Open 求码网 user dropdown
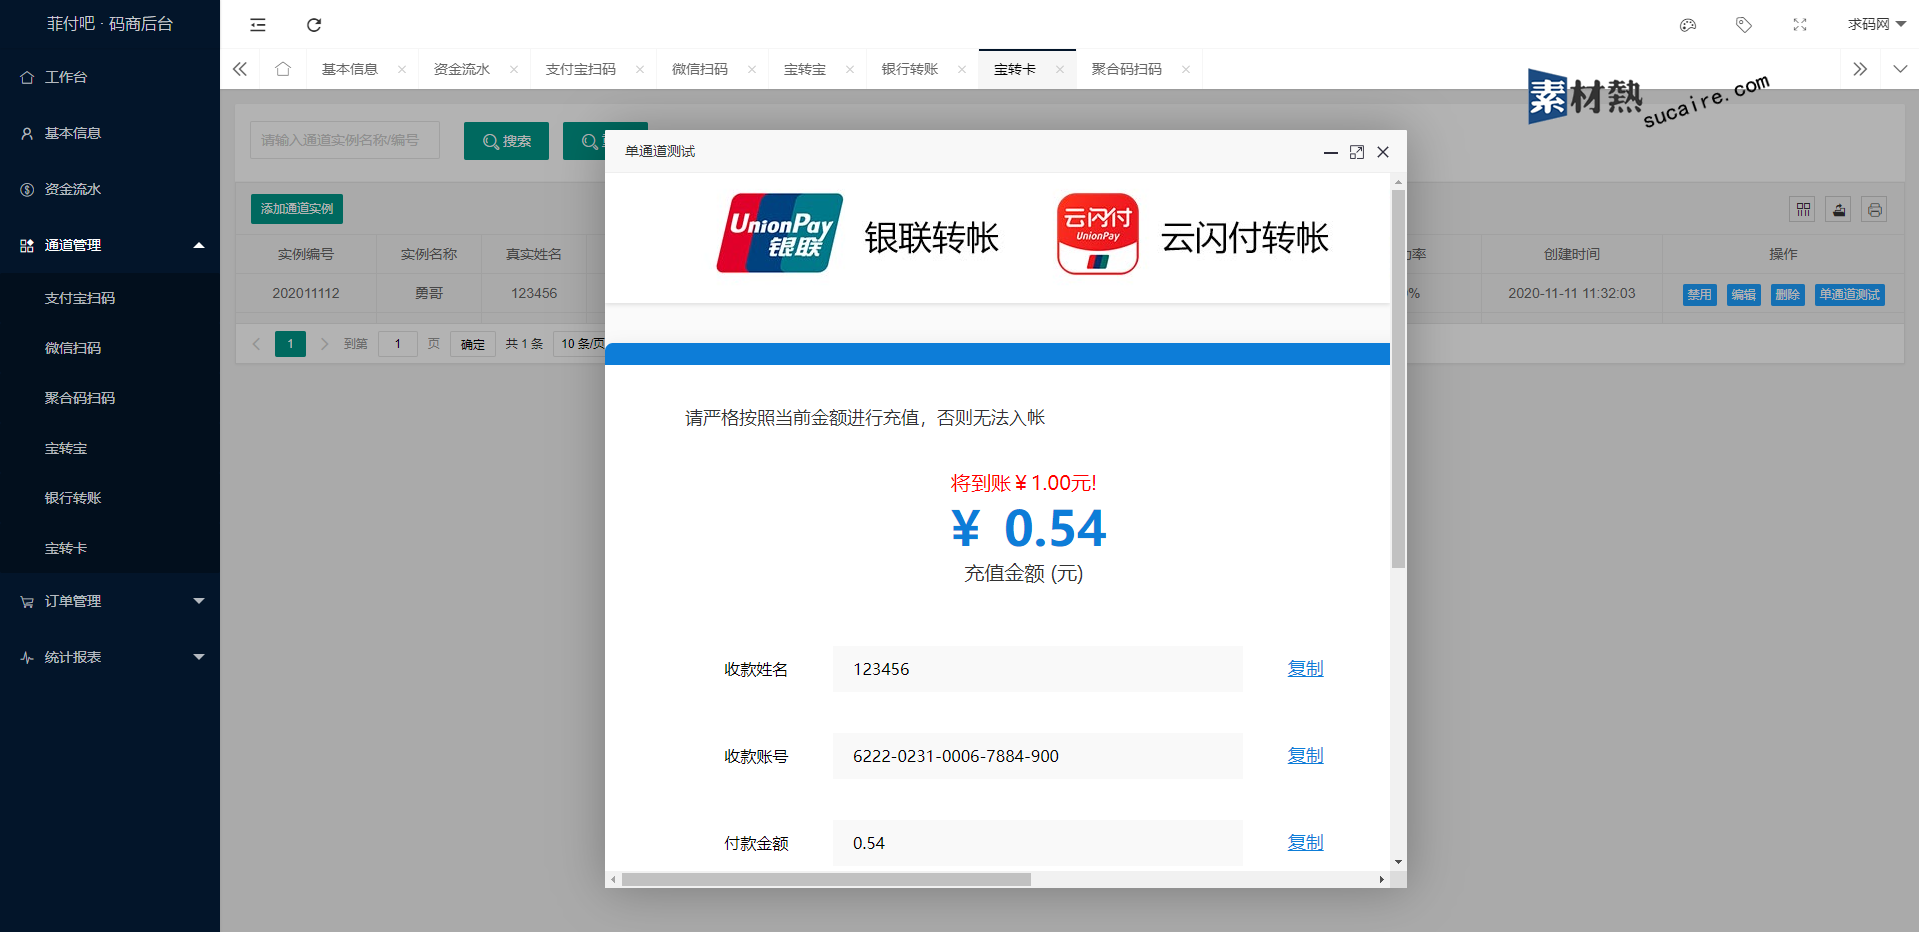The width and height of the screenshot is (1919, 932). (1876, 24)
